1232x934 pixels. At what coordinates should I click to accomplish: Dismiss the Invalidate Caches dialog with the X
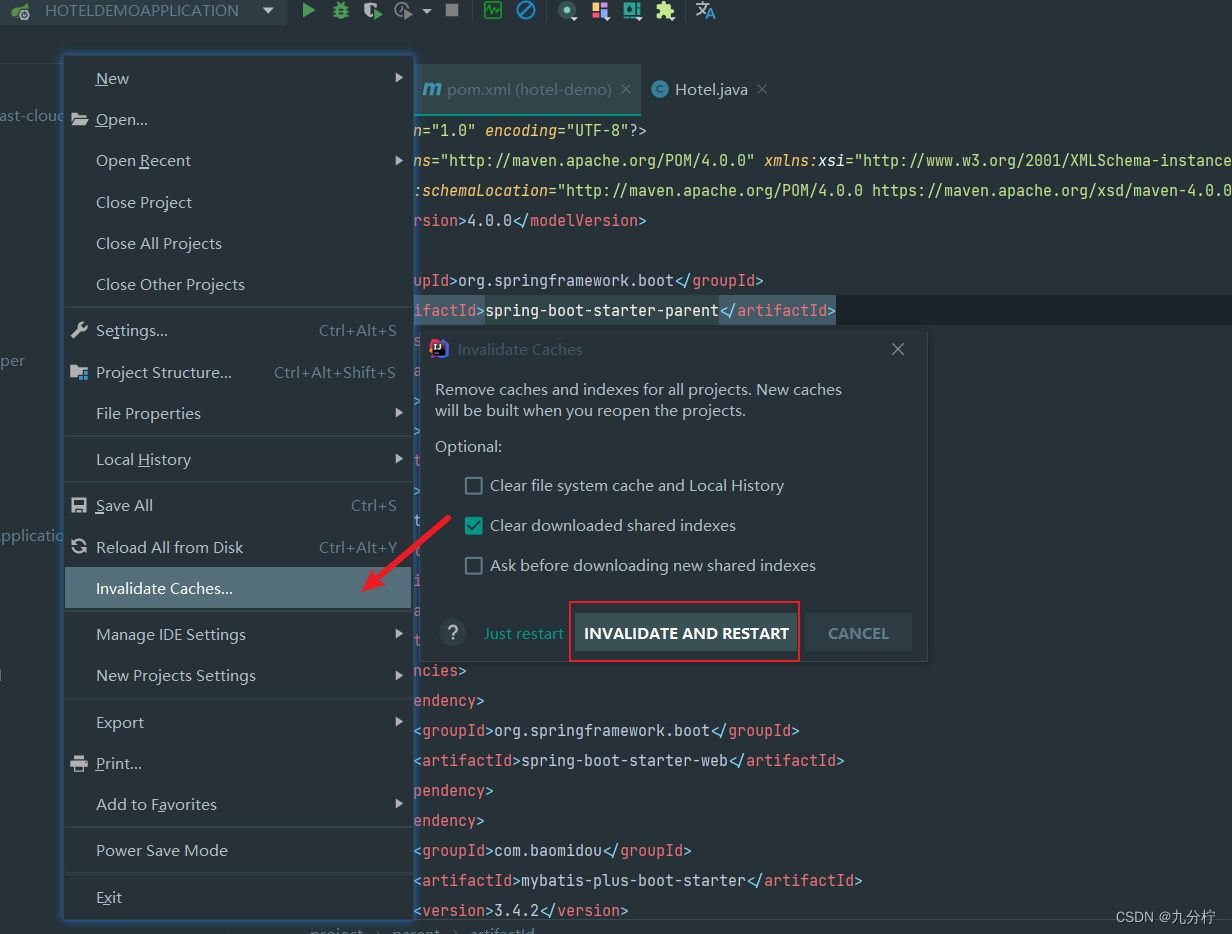click(897, 349)
